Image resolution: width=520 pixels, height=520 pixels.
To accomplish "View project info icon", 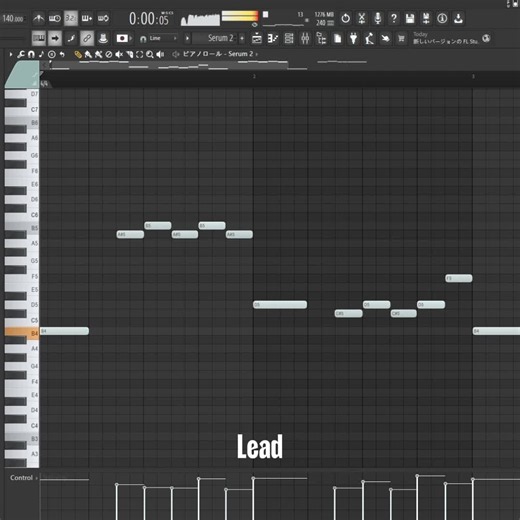I will 442,18.
